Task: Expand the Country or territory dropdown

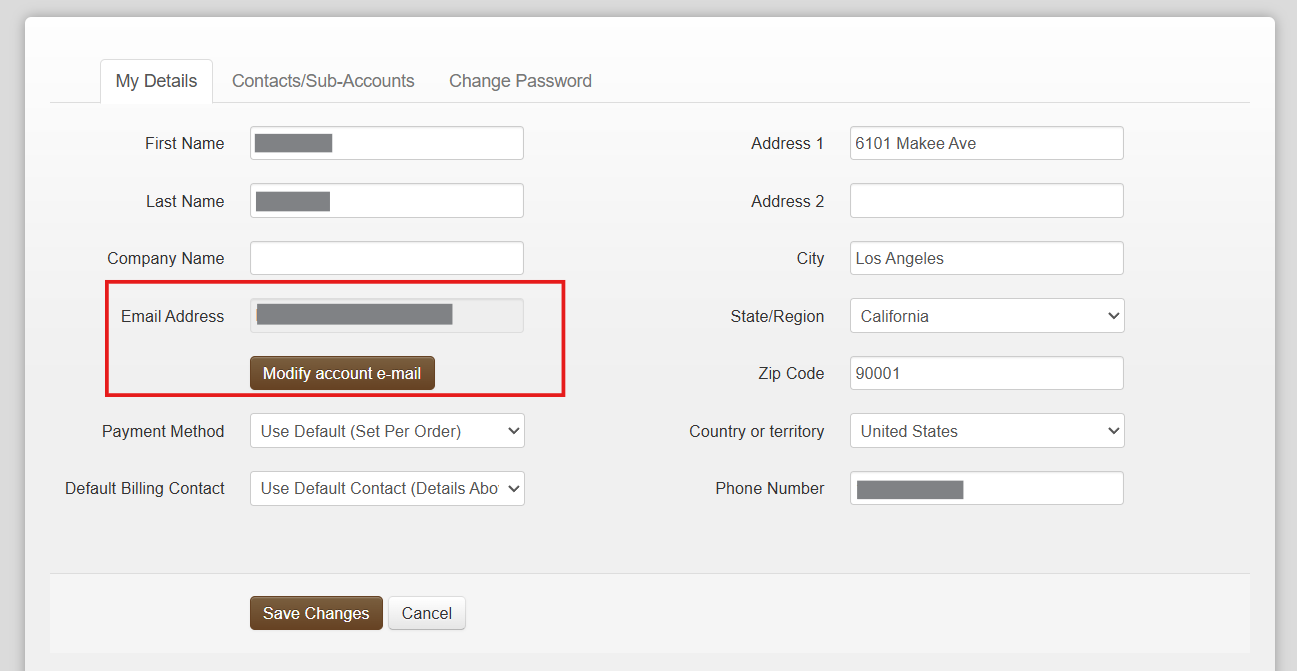Action: (987, 431)
